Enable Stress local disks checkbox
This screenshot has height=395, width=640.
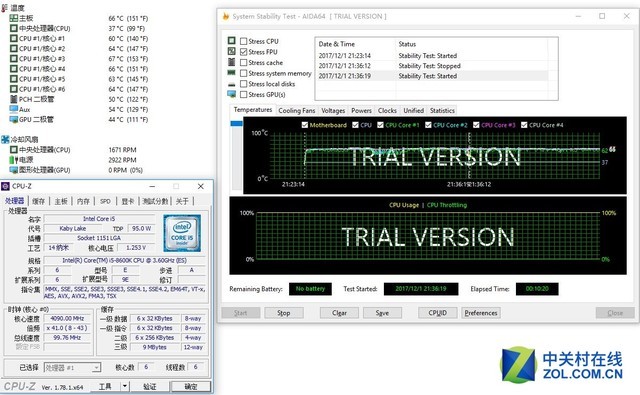click(x=244, y=84)
